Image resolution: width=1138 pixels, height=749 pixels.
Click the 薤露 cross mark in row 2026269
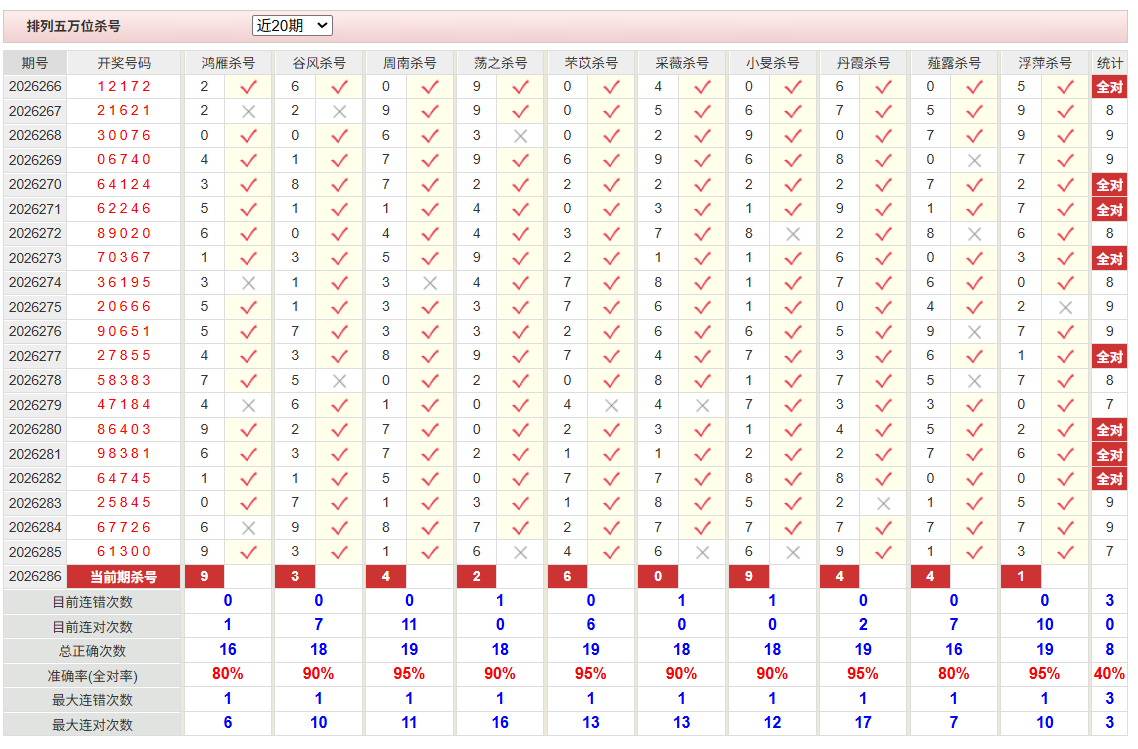tap(974, 160)
